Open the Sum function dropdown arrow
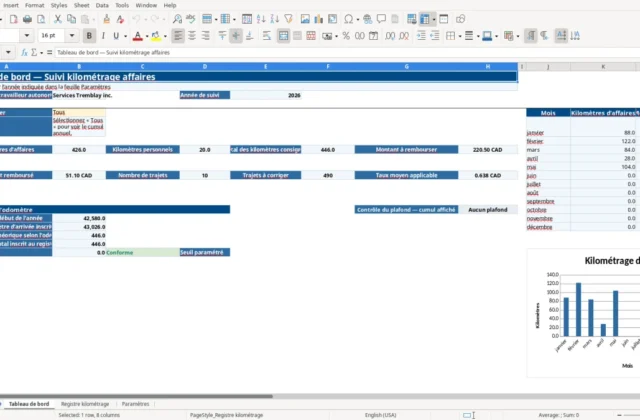The width and height of the screenshot is (640, 420). click(41, 53)
